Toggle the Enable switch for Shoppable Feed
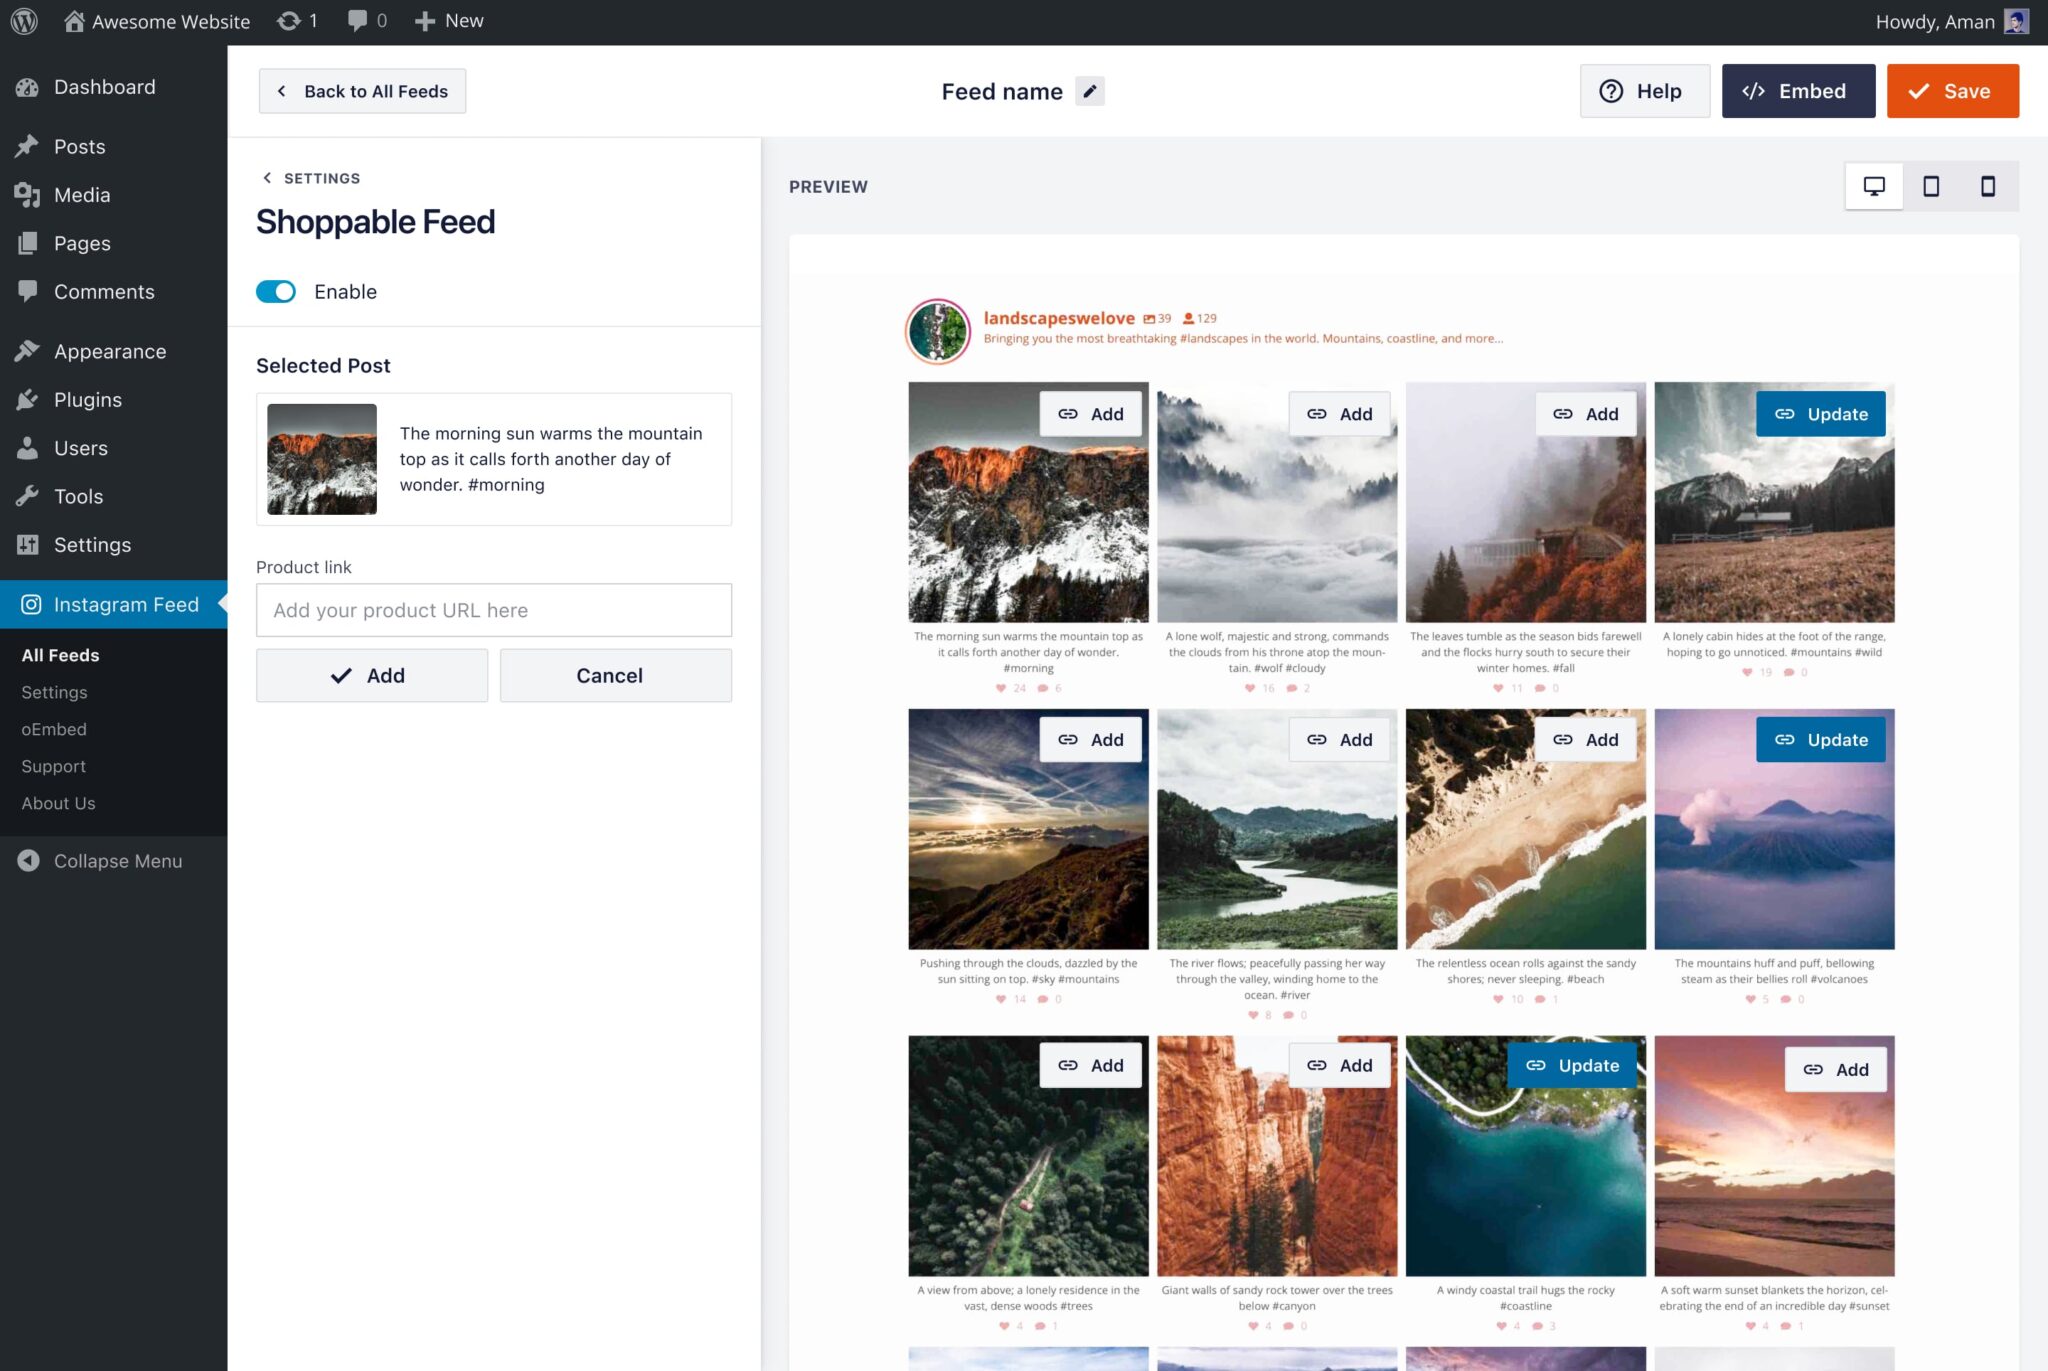2048x1371 pixels. point(276,291)
